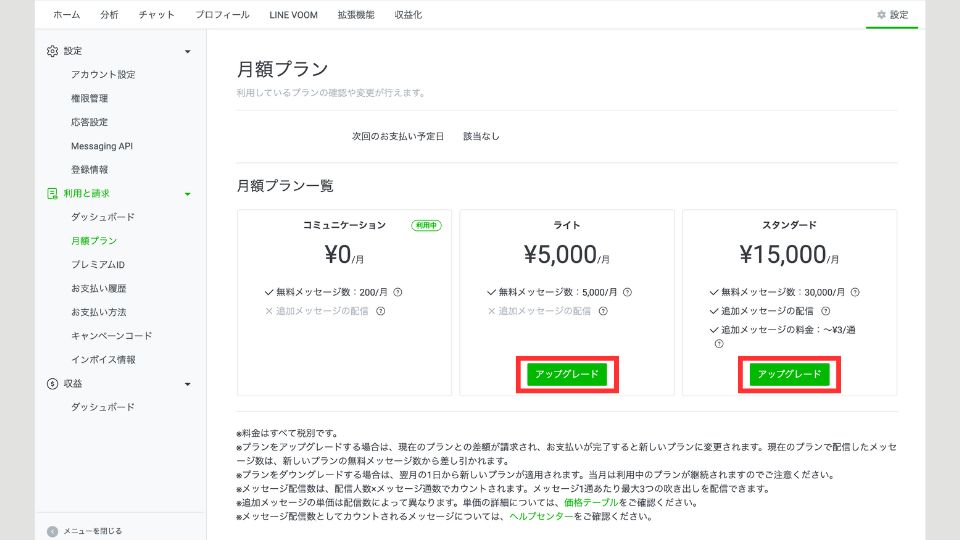Upgrade to the スタンダード plan
Image resolution: width=960 pixels, height=540 pixels.
[789, 374]
